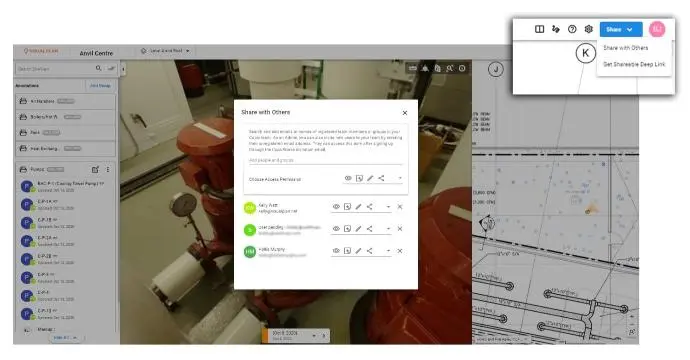This screenshot has width=690, height=360.
Task: Open the settings gear icon
Action: [588, 29]
